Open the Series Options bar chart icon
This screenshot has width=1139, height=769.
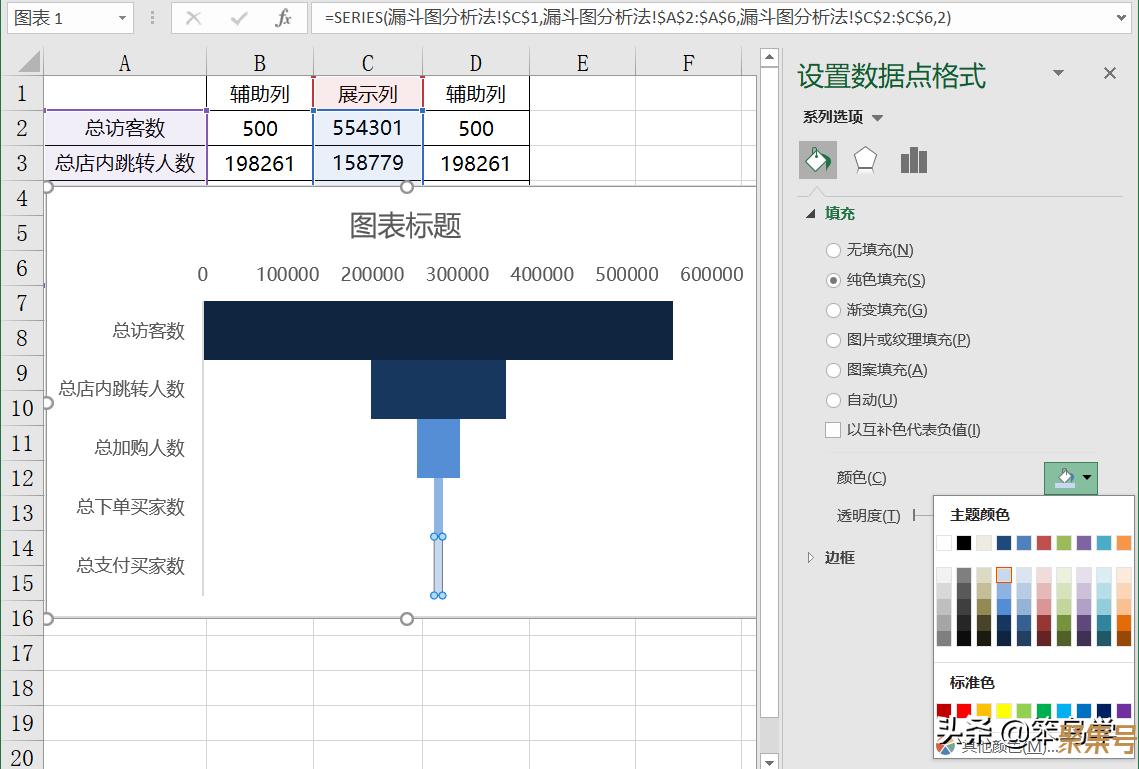tap(913, 160)
